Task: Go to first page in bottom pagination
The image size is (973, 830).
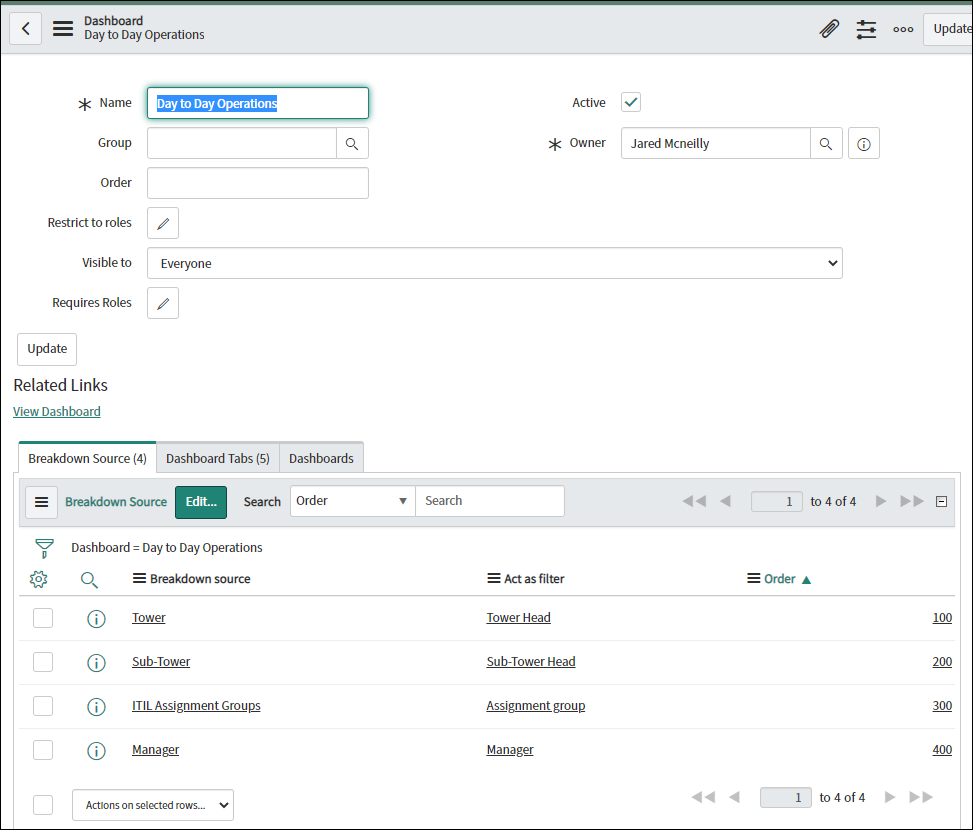Action: (x=703, y=797)
